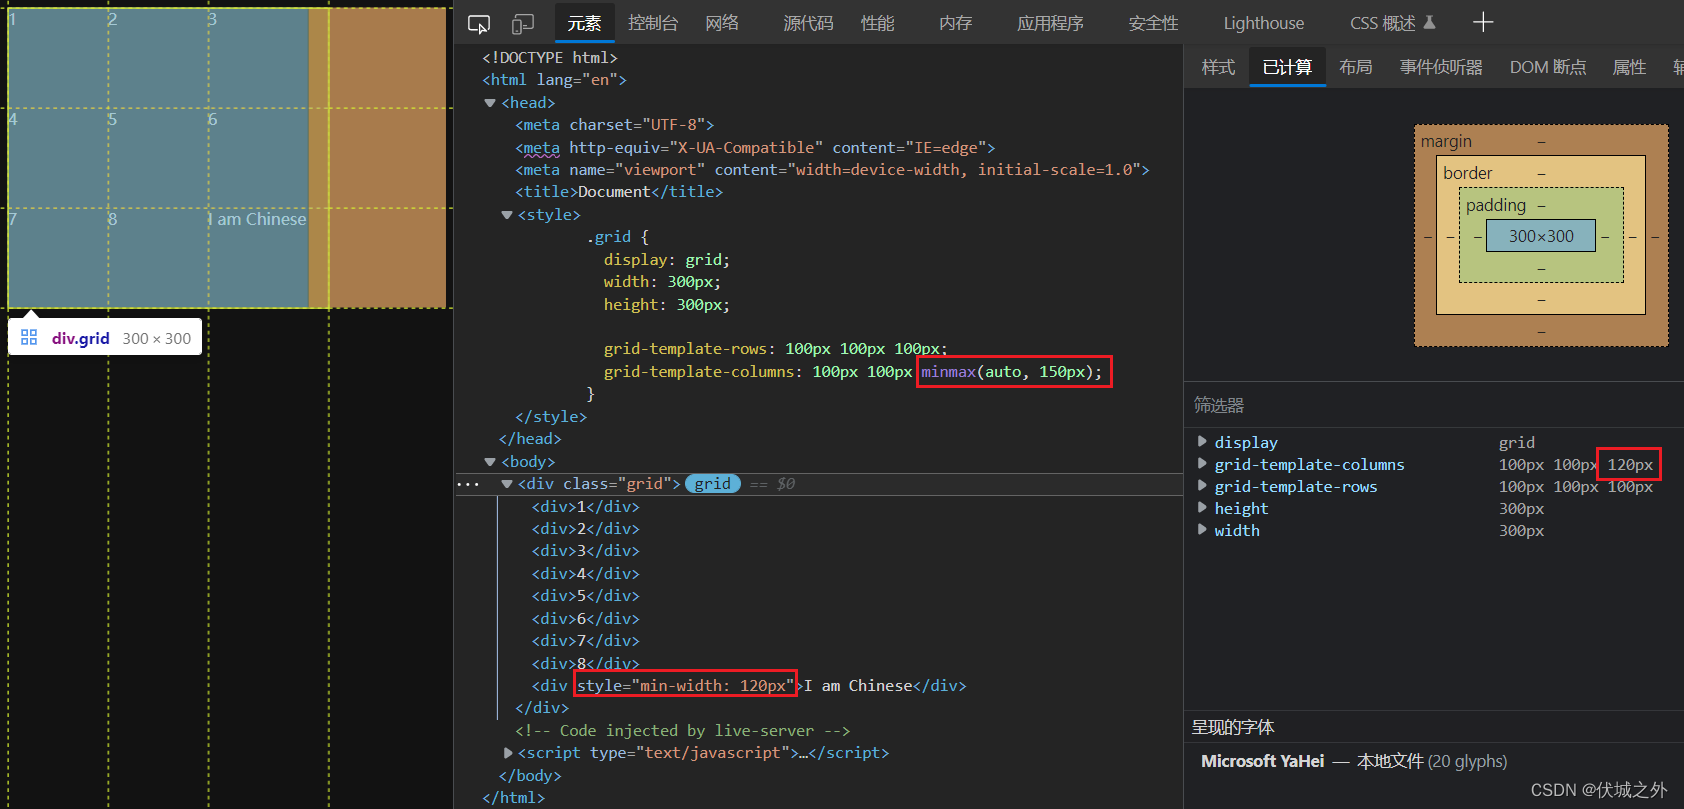This screenshot has height=809, width=1684.
Task: Select the div 6 element row
Action: tap(585, 619)
